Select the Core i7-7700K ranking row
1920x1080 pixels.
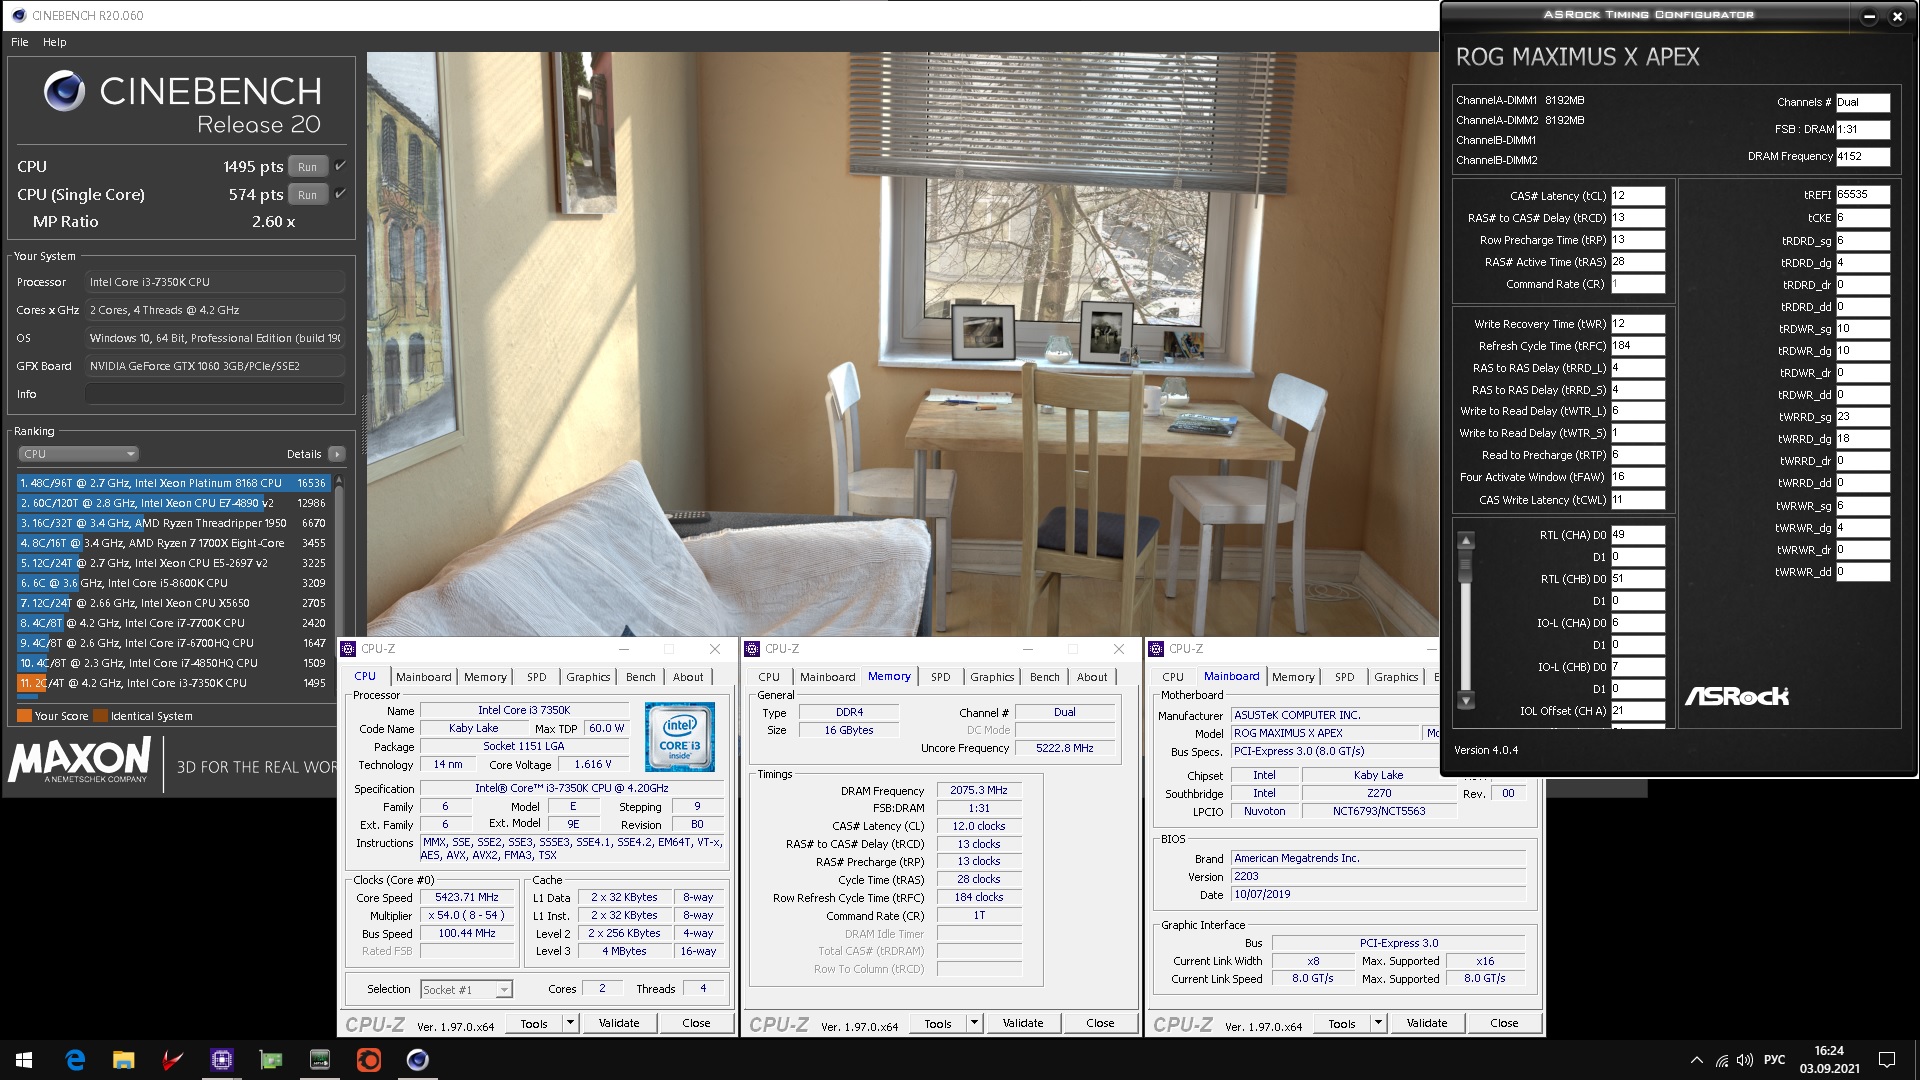click(172, 623)
